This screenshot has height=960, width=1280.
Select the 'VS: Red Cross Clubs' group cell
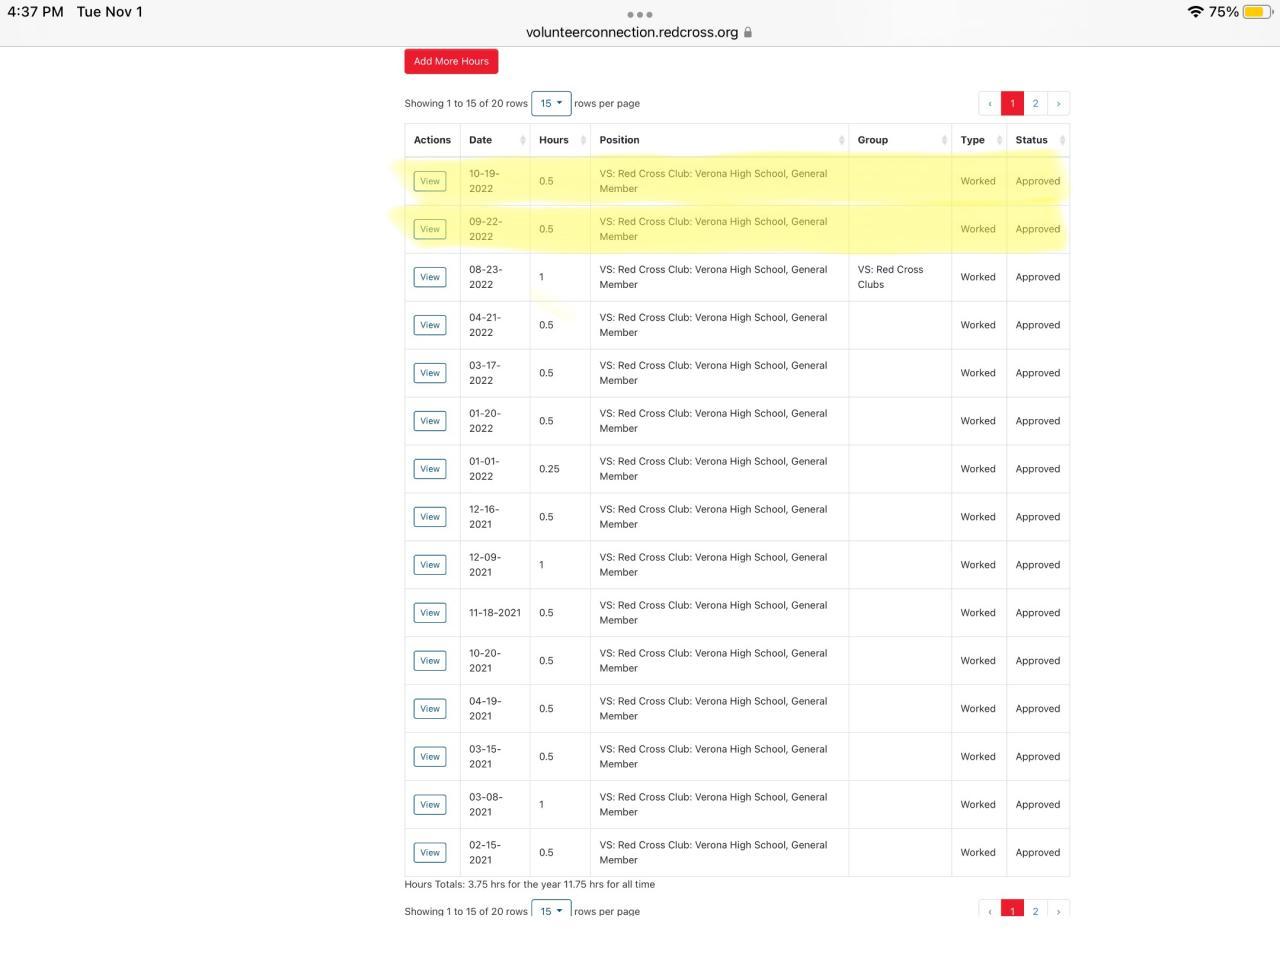pos(899,277)
